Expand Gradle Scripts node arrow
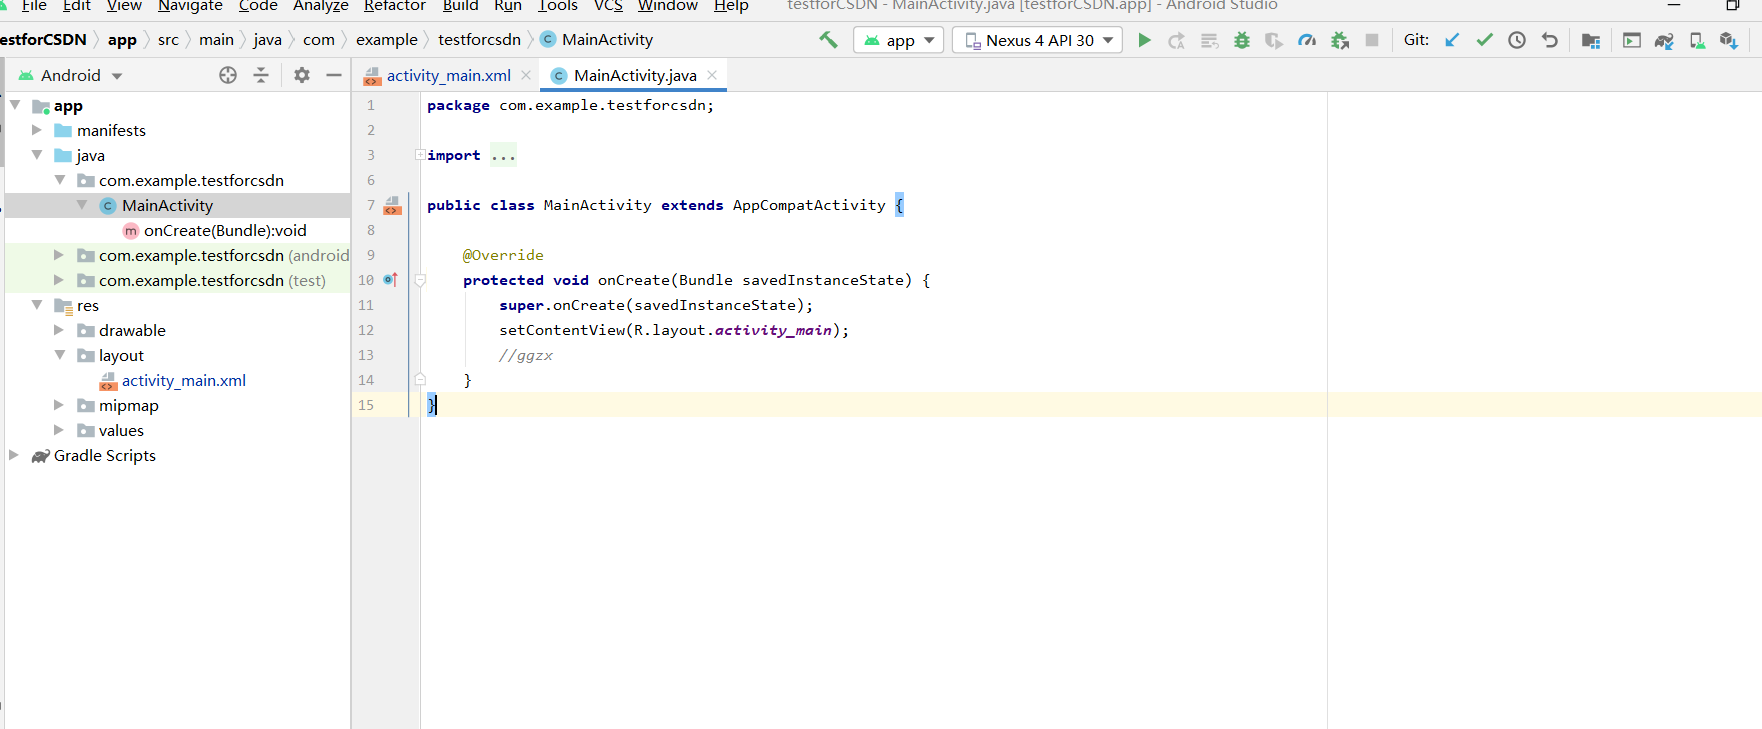 (x=14, y=455)
